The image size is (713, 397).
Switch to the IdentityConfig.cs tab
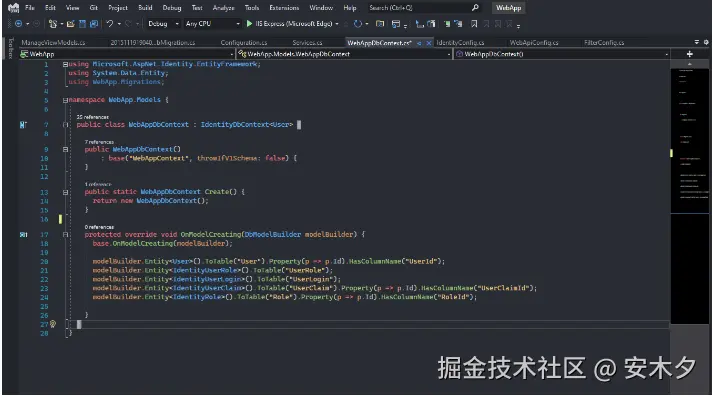coord(460,42)
